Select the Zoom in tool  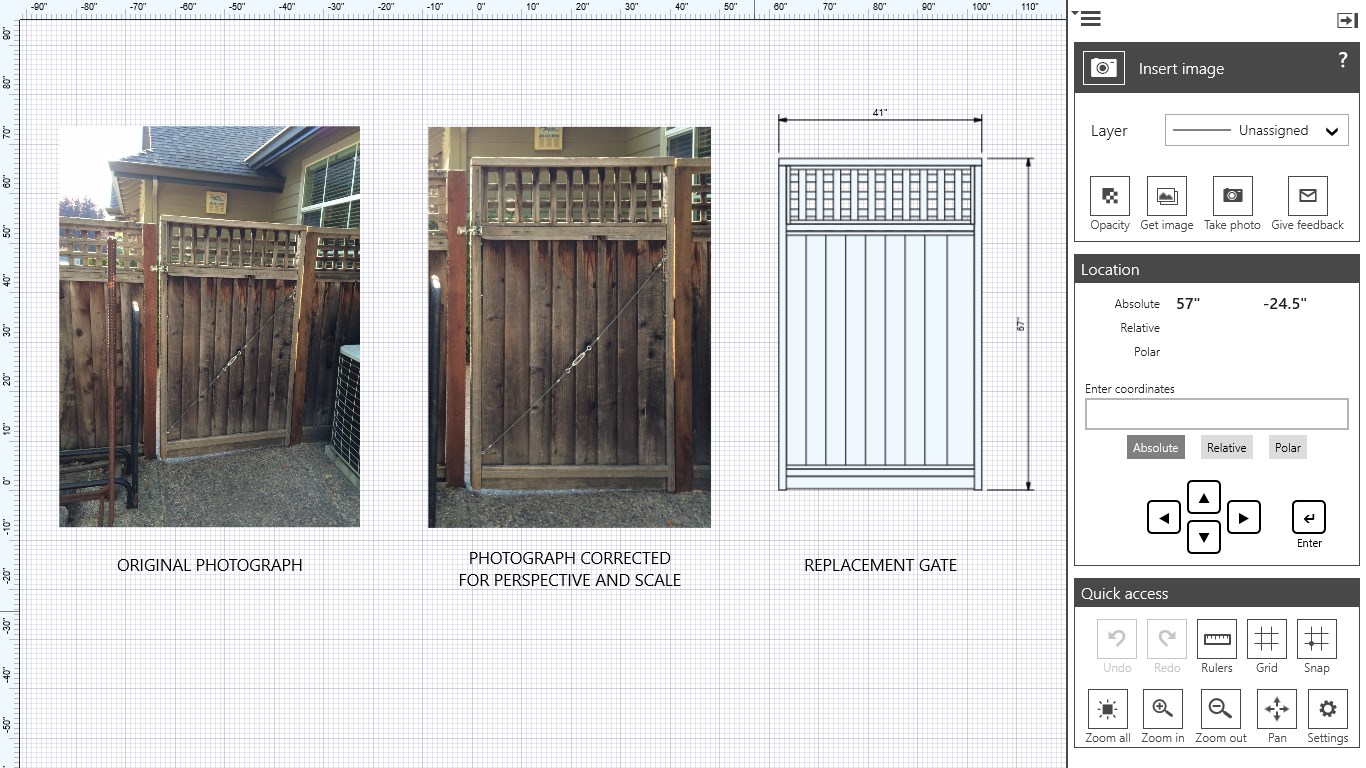(1162, 709)
